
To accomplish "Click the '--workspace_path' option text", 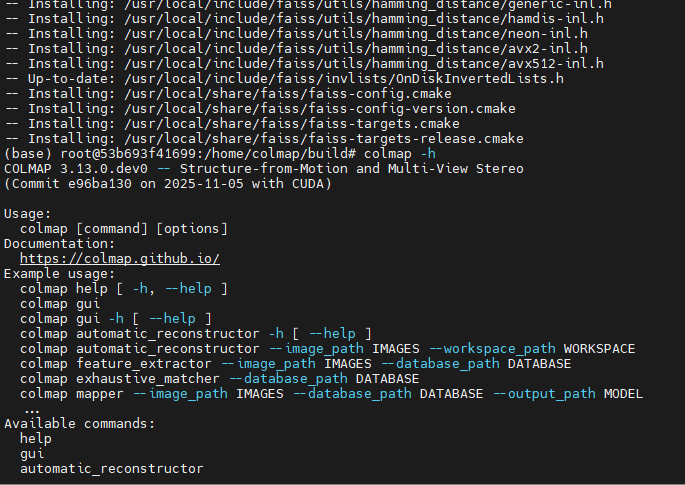I will pos(493,349).
